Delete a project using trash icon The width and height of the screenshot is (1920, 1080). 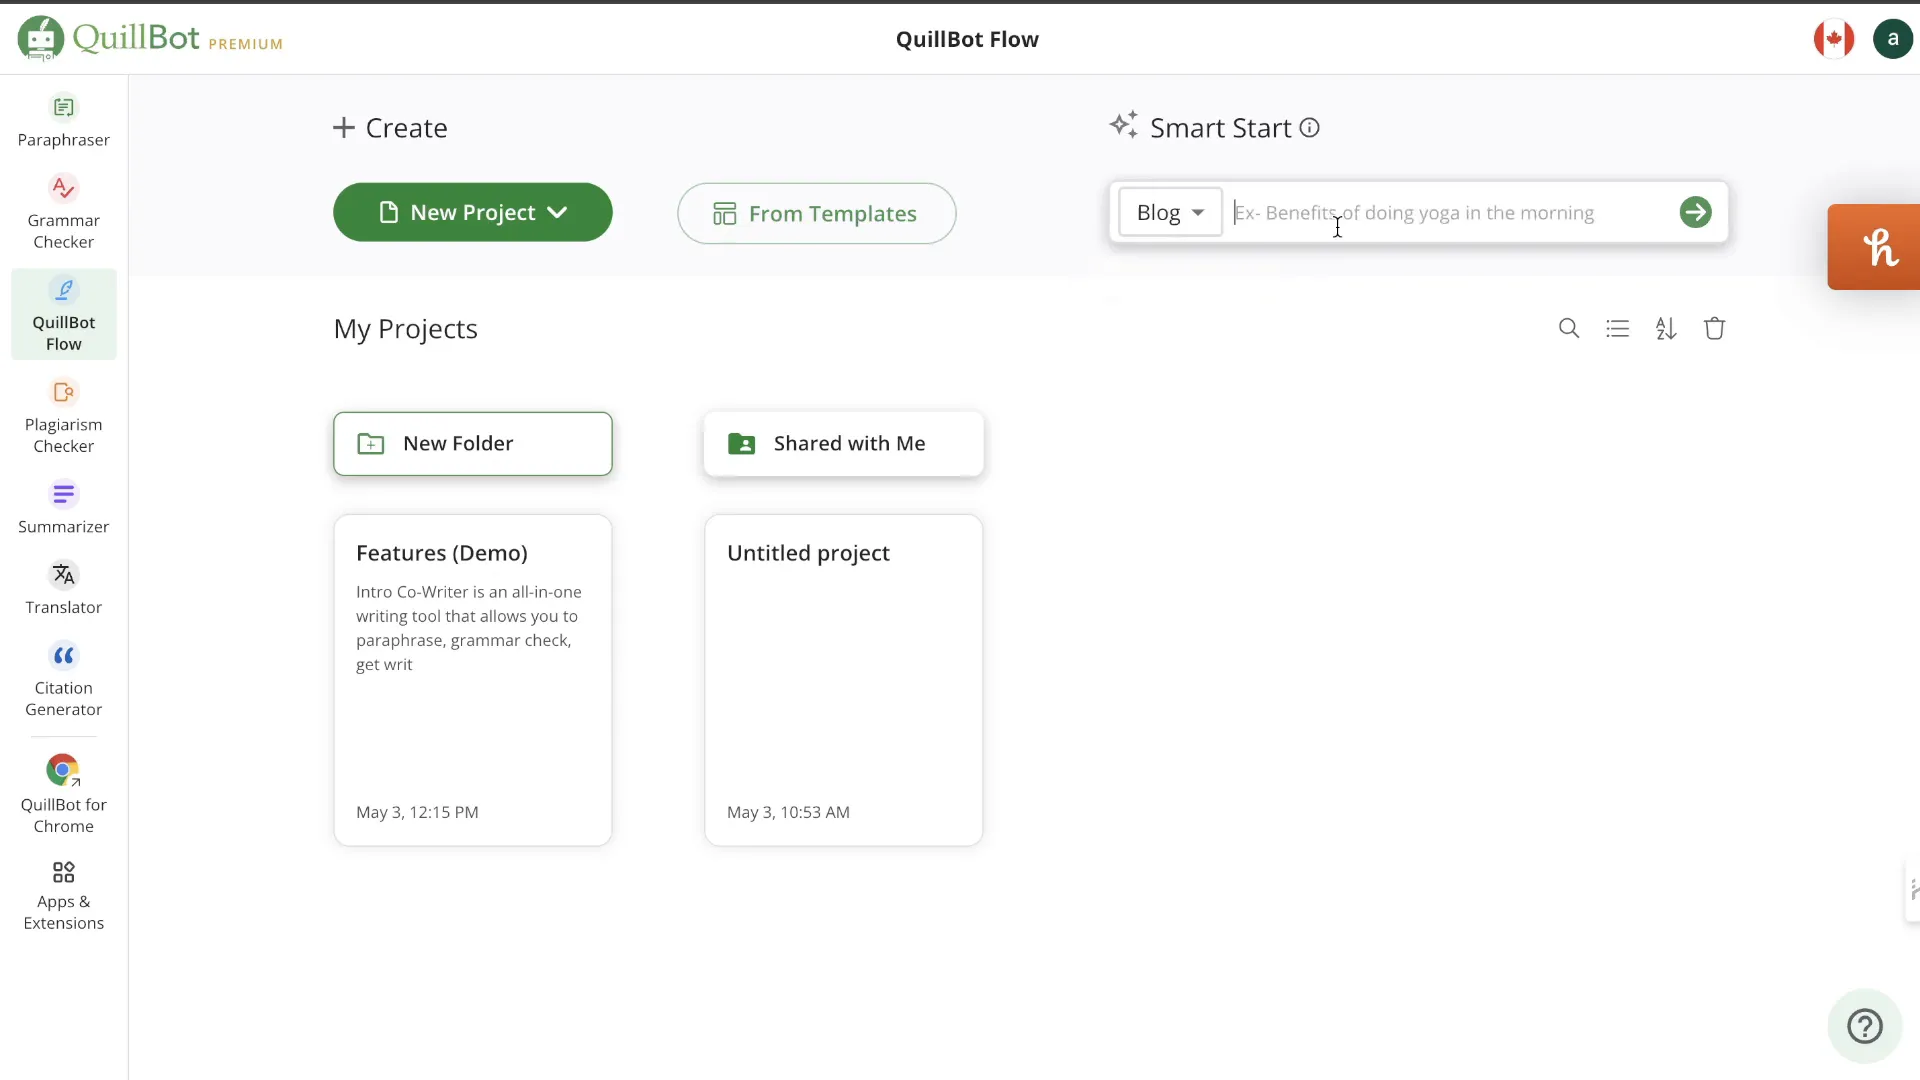pos(1716,328)
